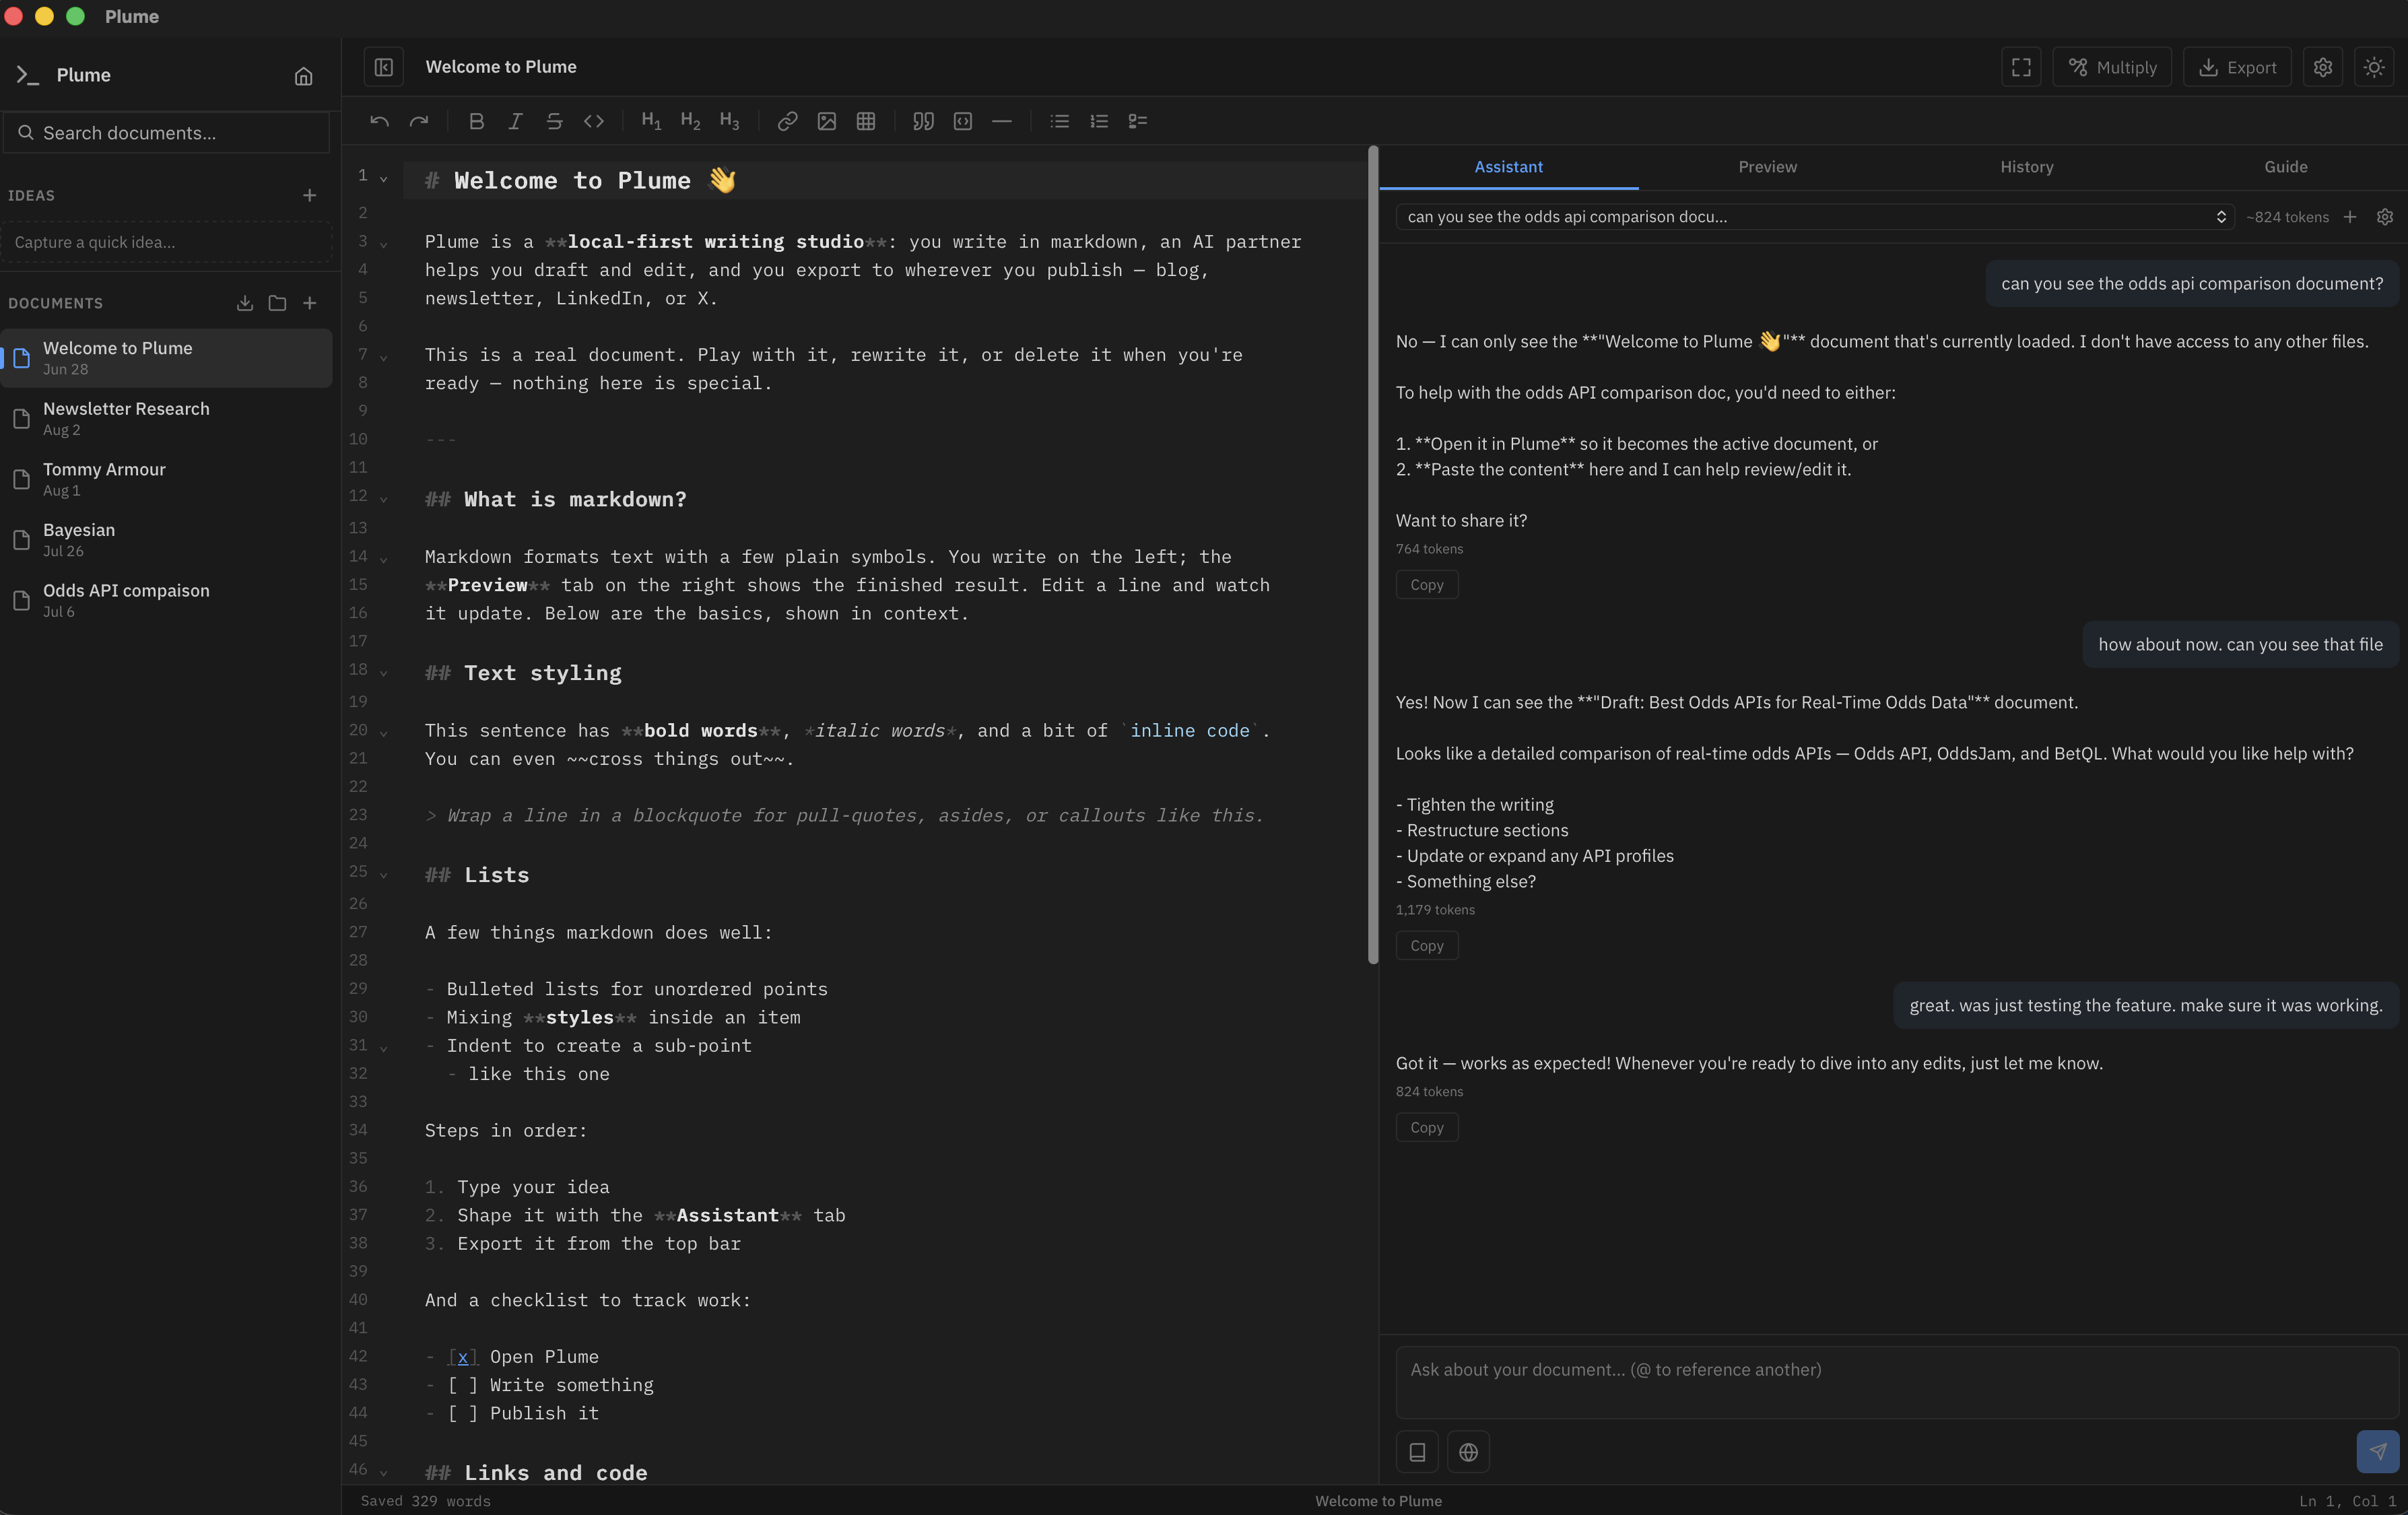Click the book icon below chat input
2408x1515 pixels.
tap(1417, 1452)
